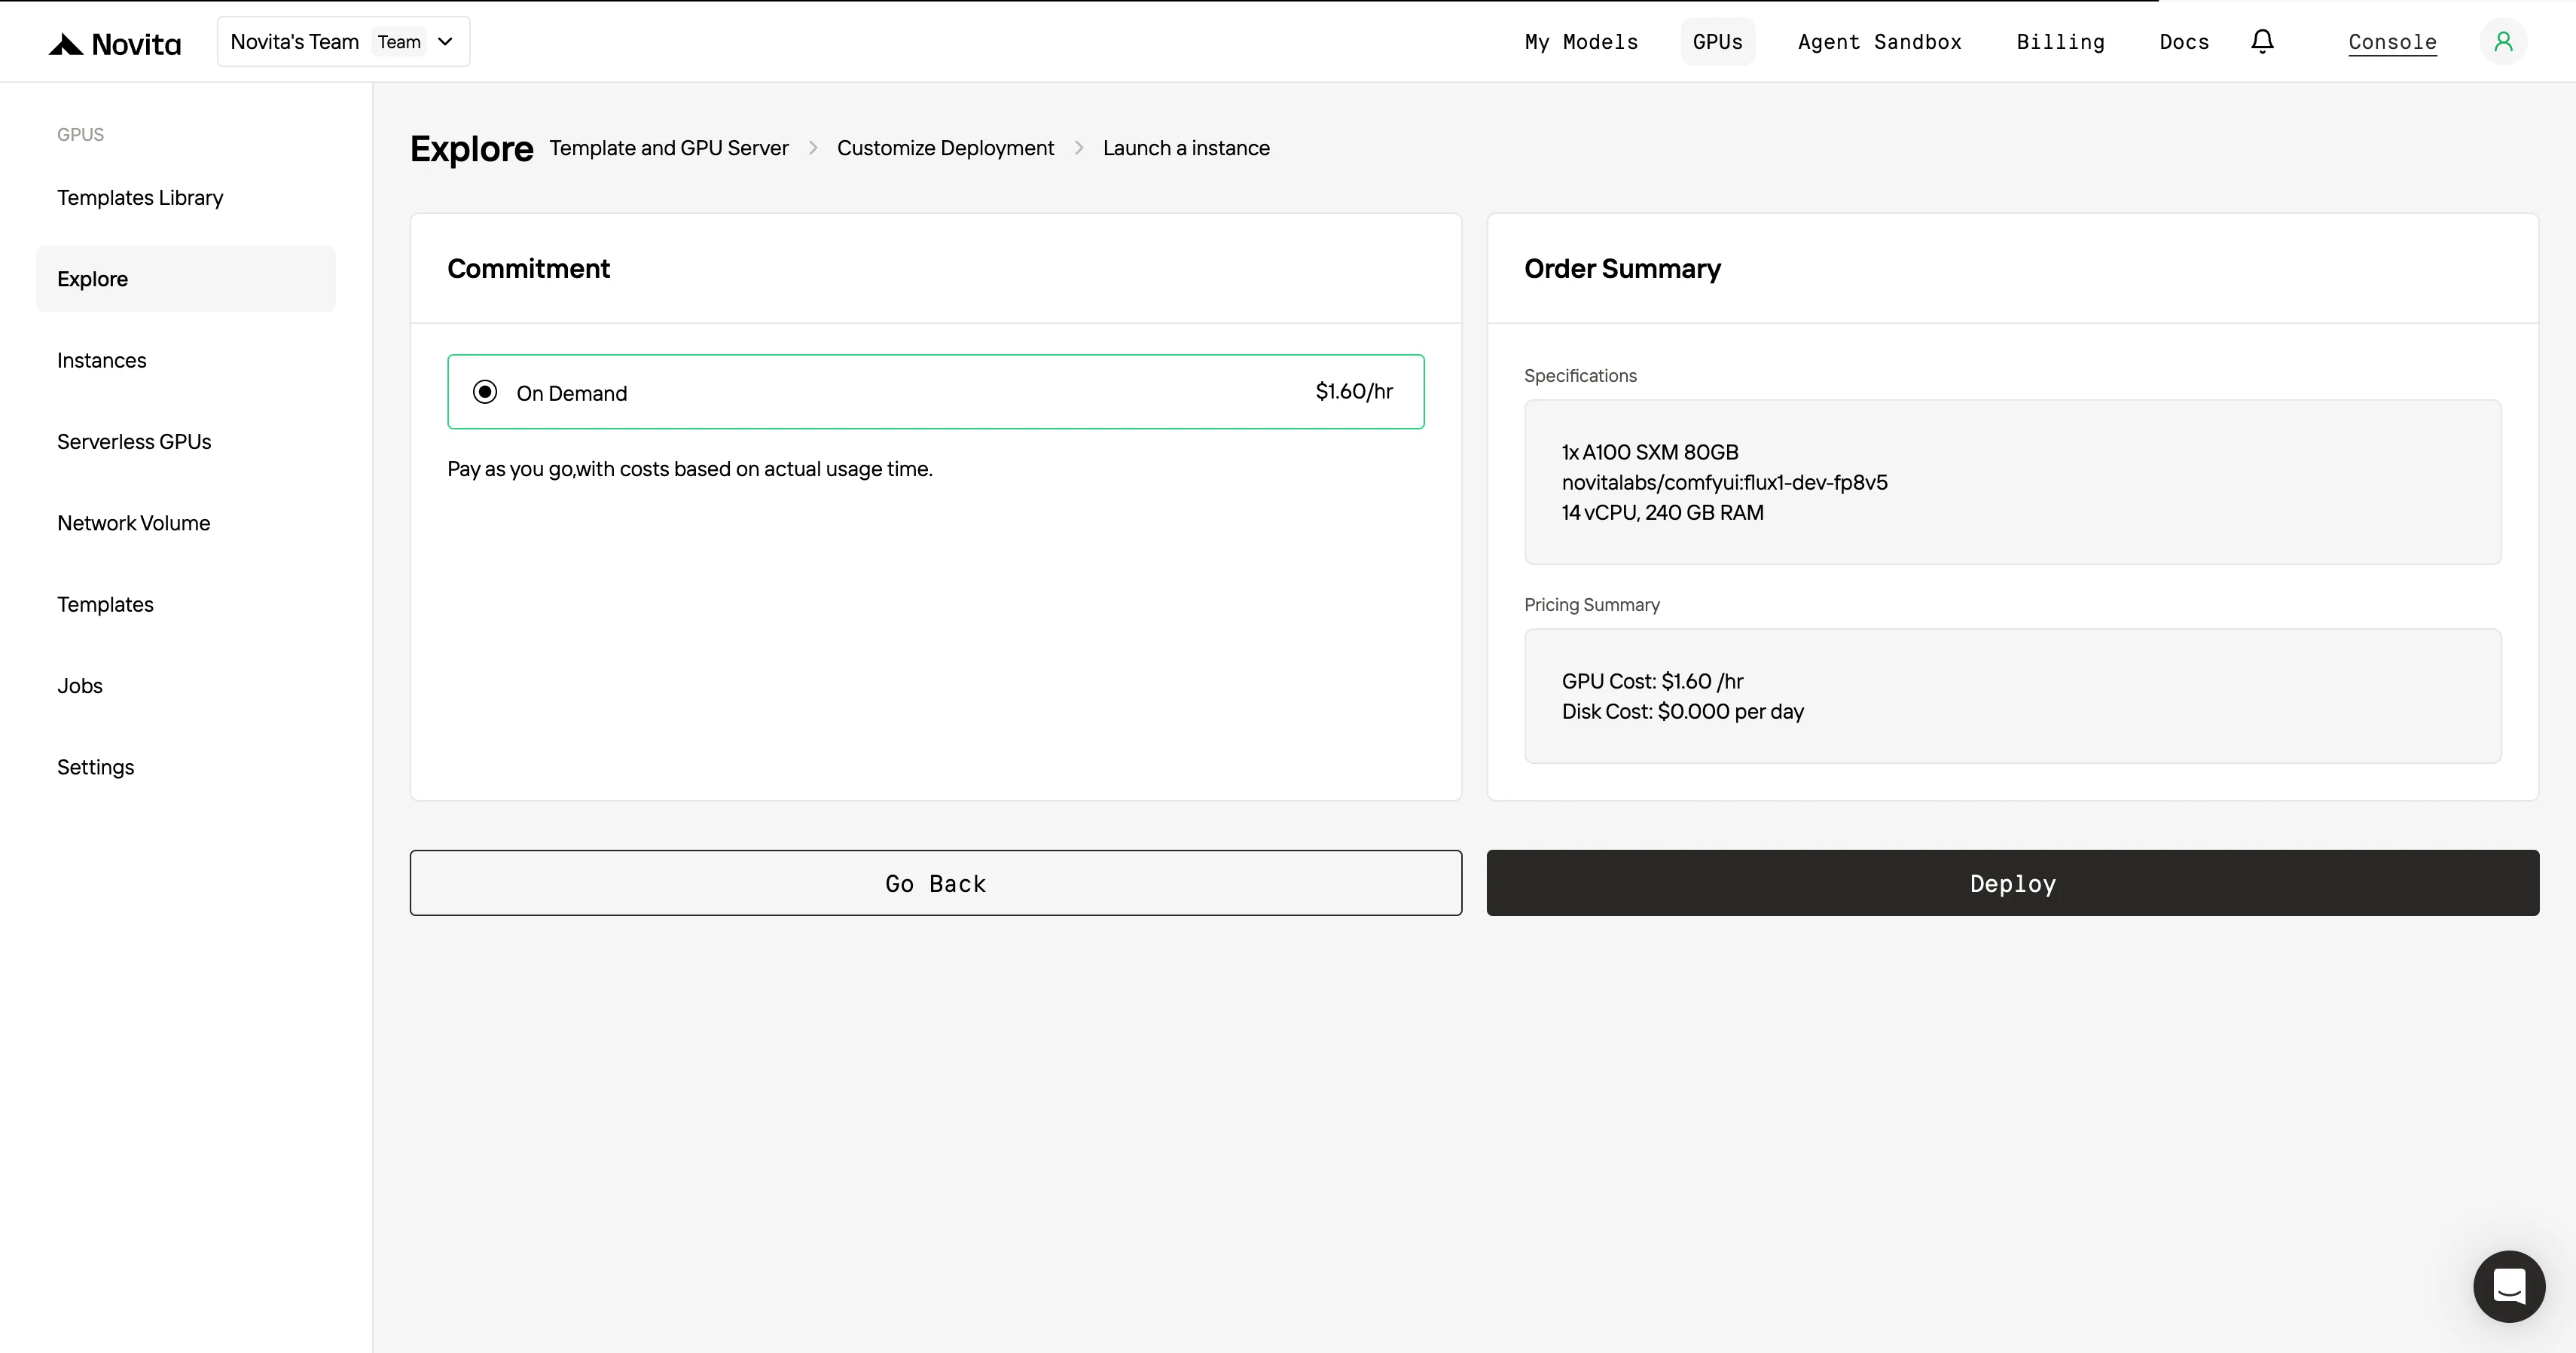
Task: Open Templates Library in sidebar
Action: 186,197
